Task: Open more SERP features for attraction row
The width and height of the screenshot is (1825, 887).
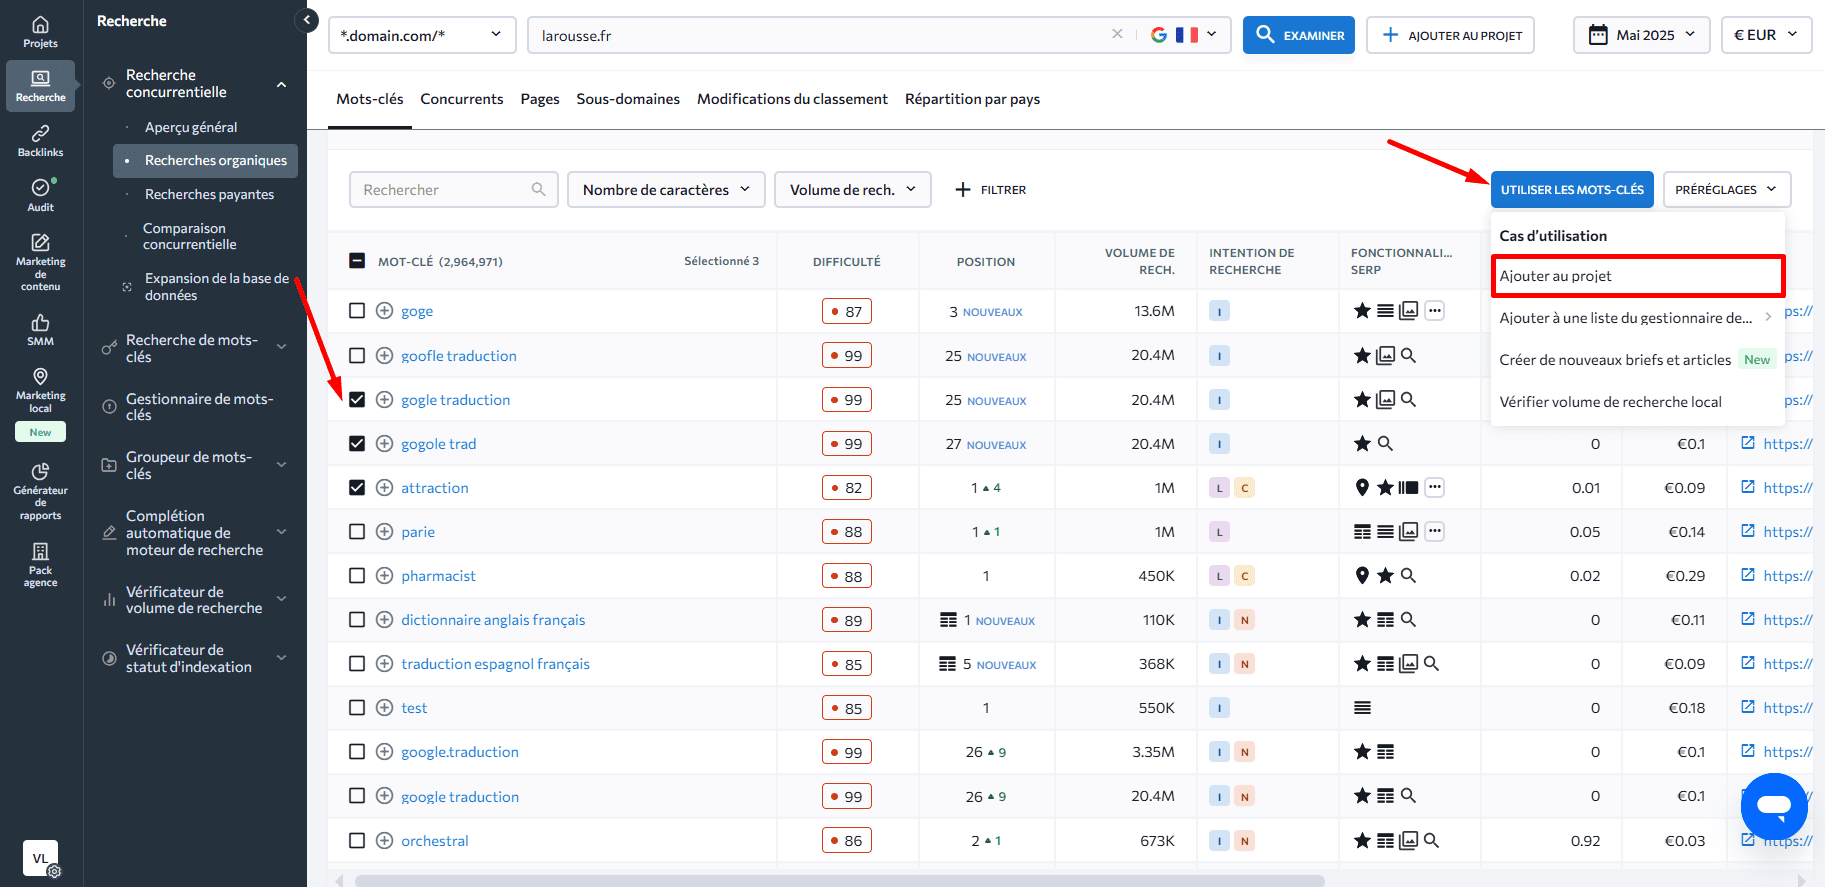Action: [1434, 488]
